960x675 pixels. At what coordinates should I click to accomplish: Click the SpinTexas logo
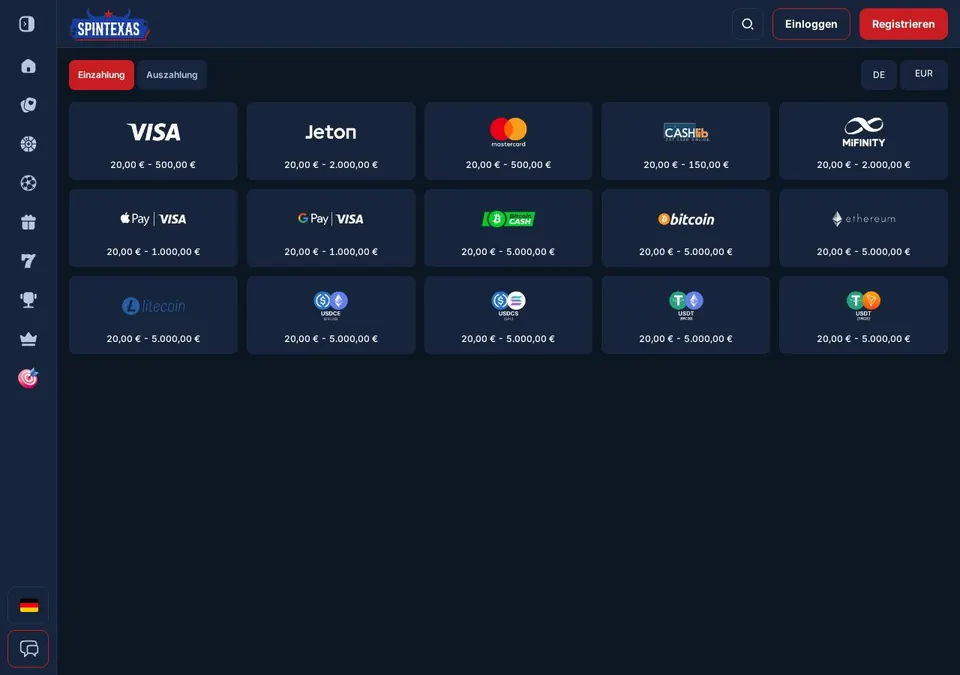pyautogui.click(x=110, y=25)
